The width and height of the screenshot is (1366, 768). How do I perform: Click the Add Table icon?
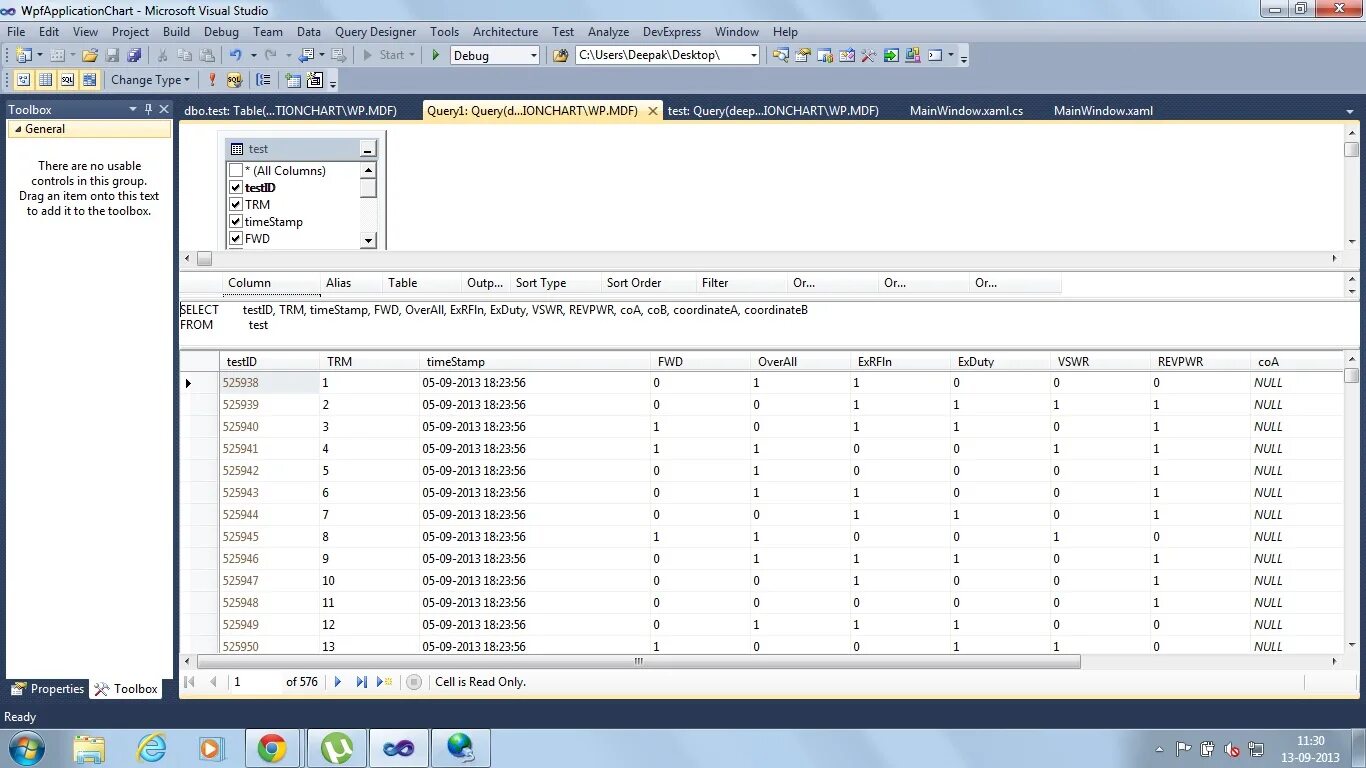coord(292,80)
